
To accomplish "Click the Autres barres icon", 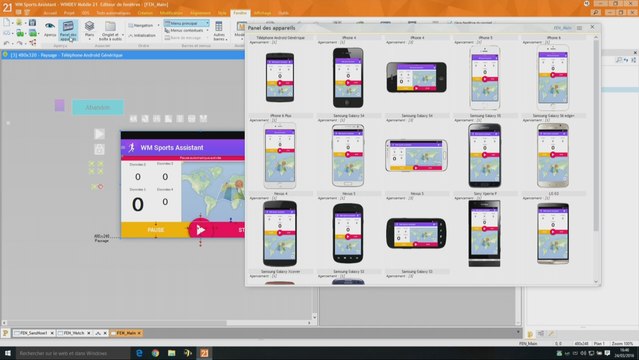I will (x=219, y=31).
